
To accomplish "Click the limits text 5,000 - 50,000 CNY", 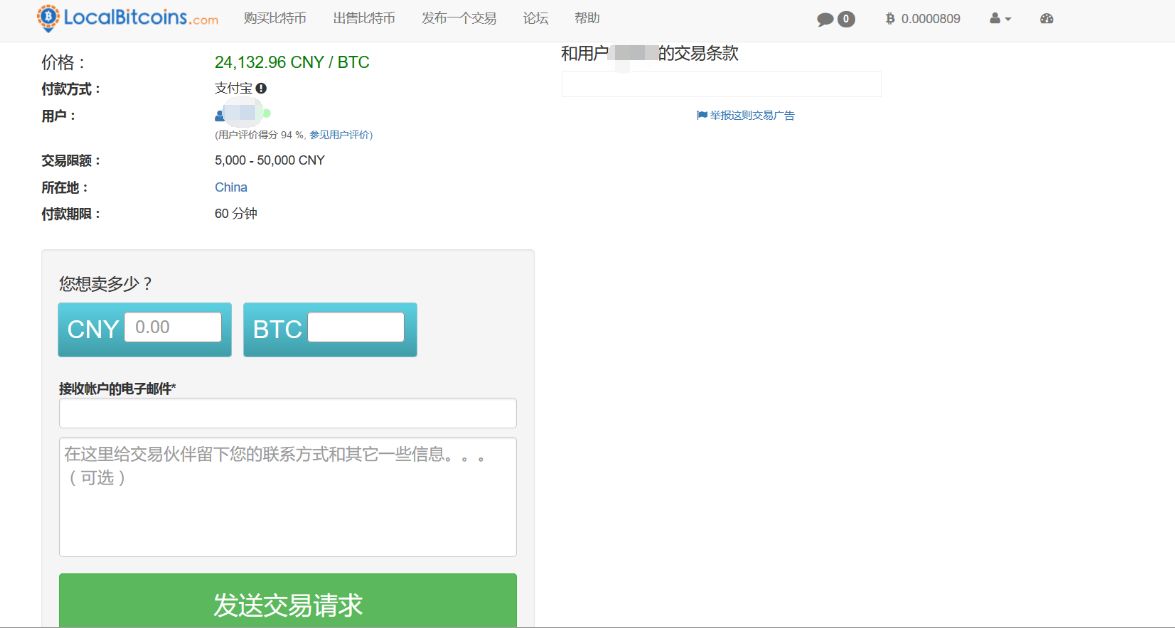I will pos(270,160).
